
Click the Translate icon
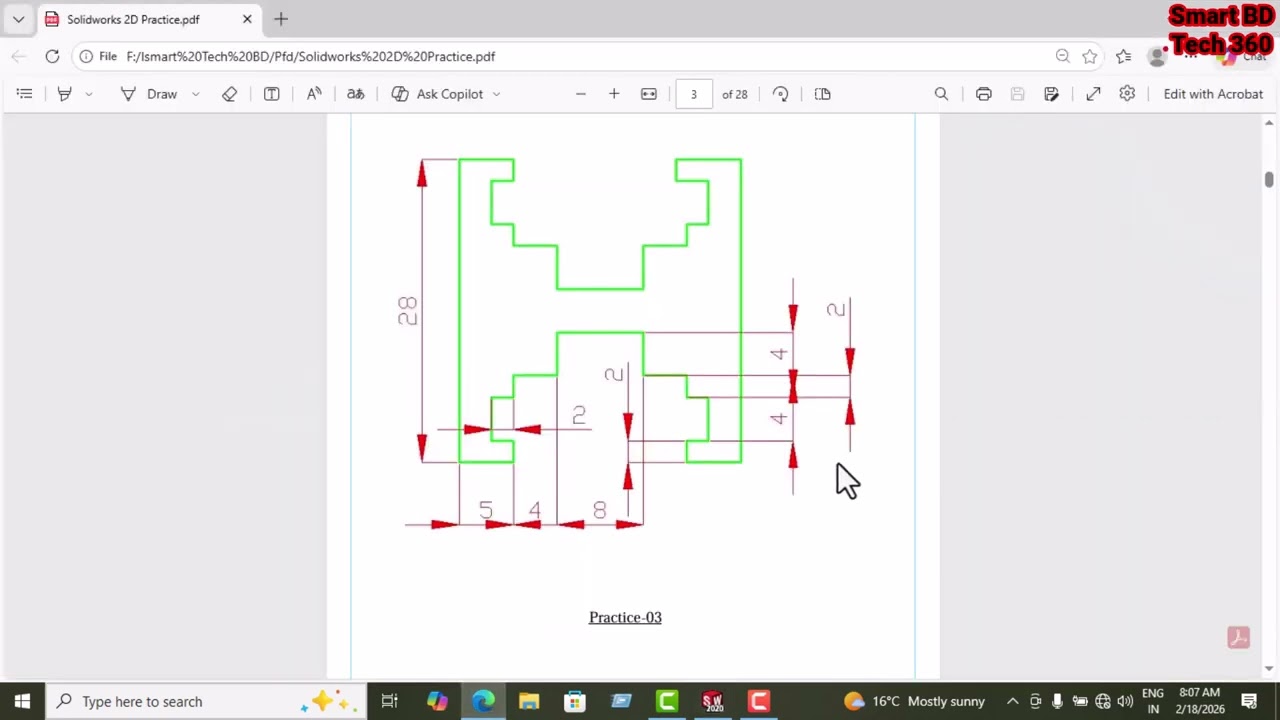point(355,94)
